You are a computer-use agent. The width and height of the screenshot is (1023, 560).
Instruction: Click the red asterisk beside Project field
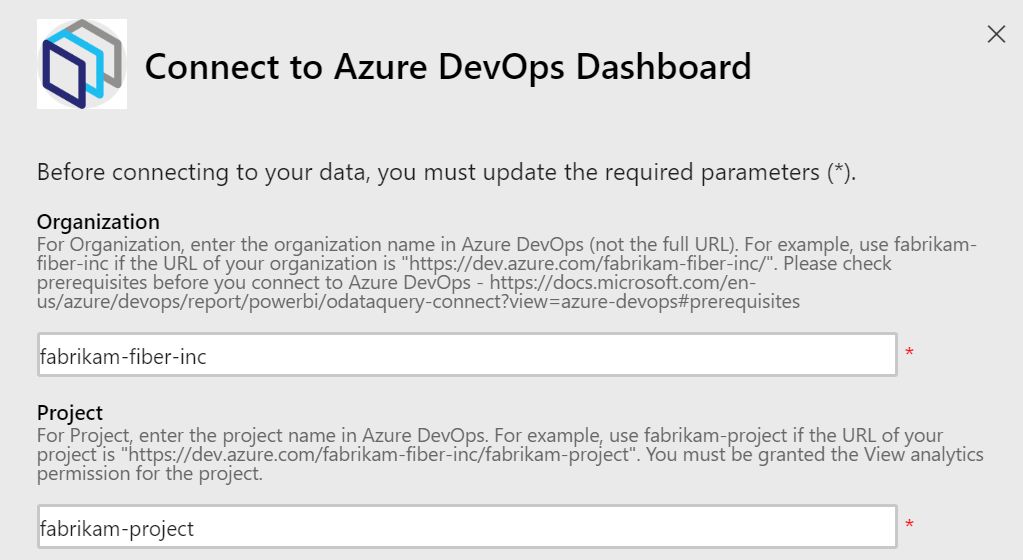click(909, 526)
